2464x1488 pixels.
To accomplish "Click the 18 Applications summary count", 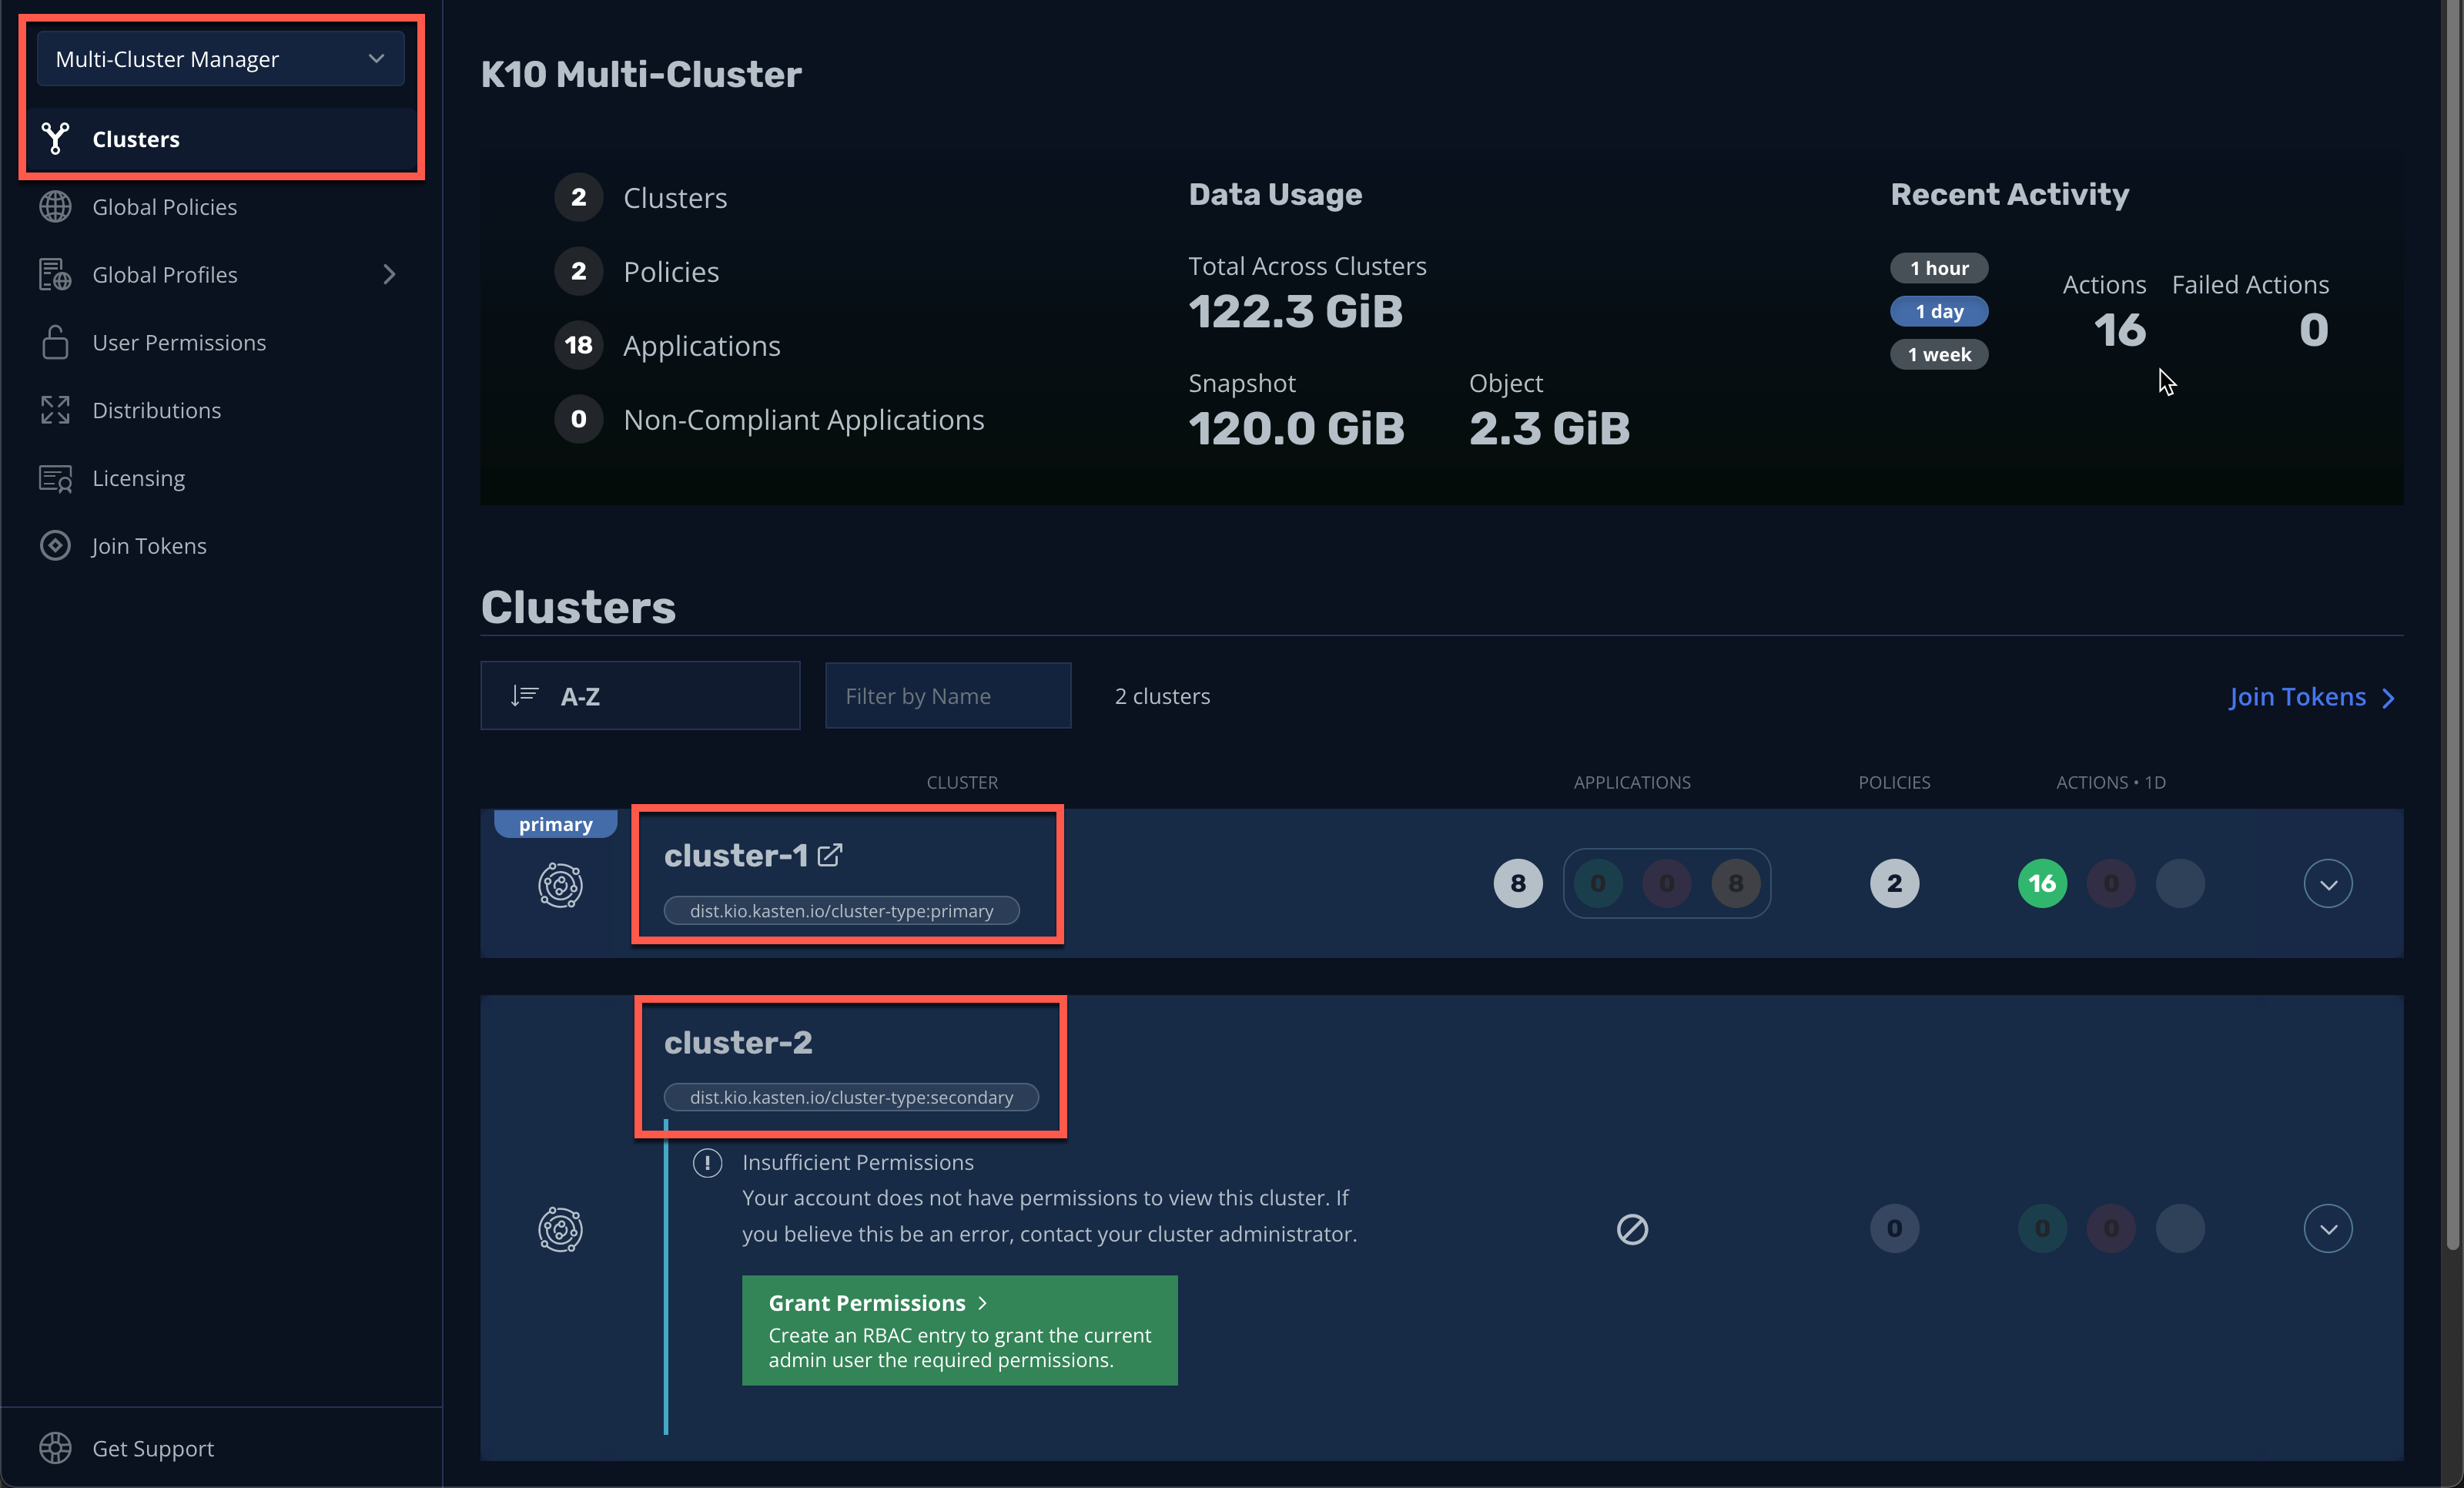I will [578, 345].
